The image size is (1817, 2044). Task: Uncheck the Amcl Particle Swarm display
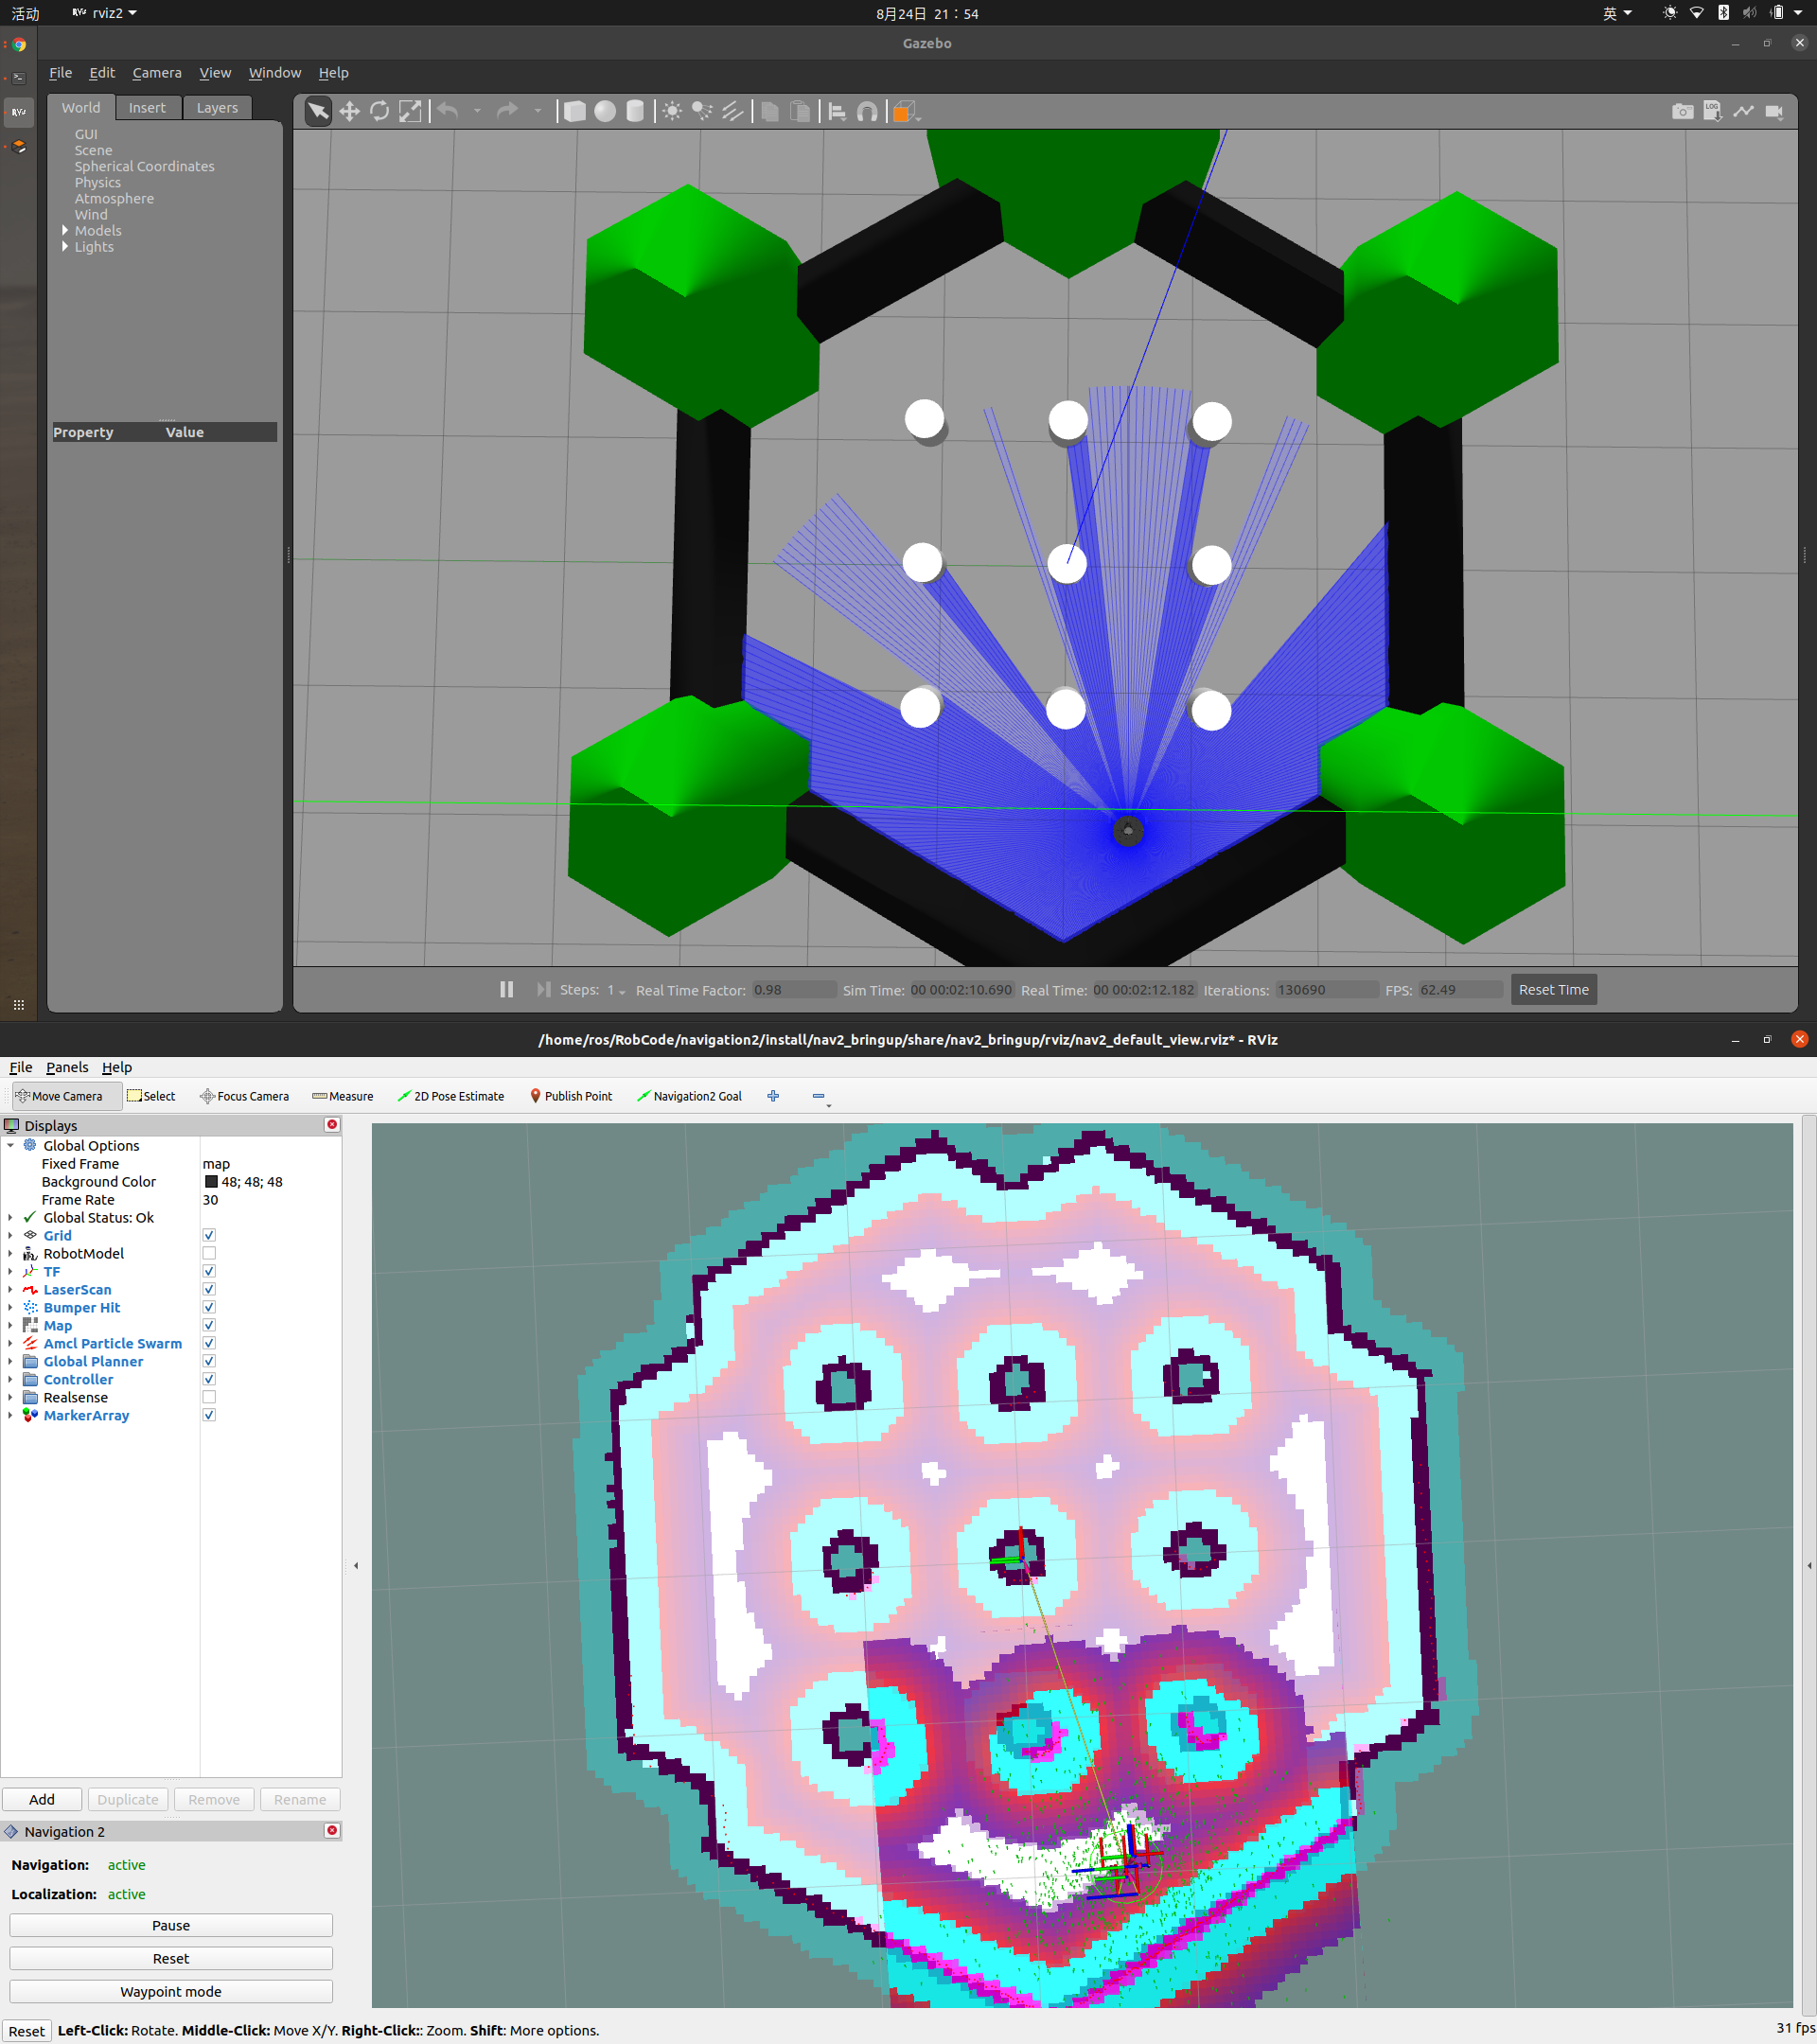[x=209, y=1343]
